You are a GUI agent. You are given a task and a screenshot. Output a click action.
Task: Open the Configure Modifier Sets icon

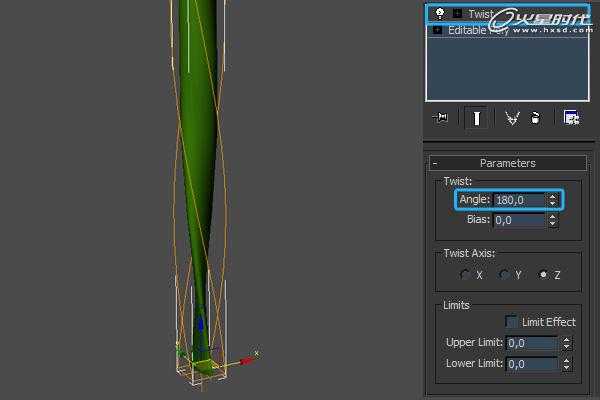coord(571,118)
